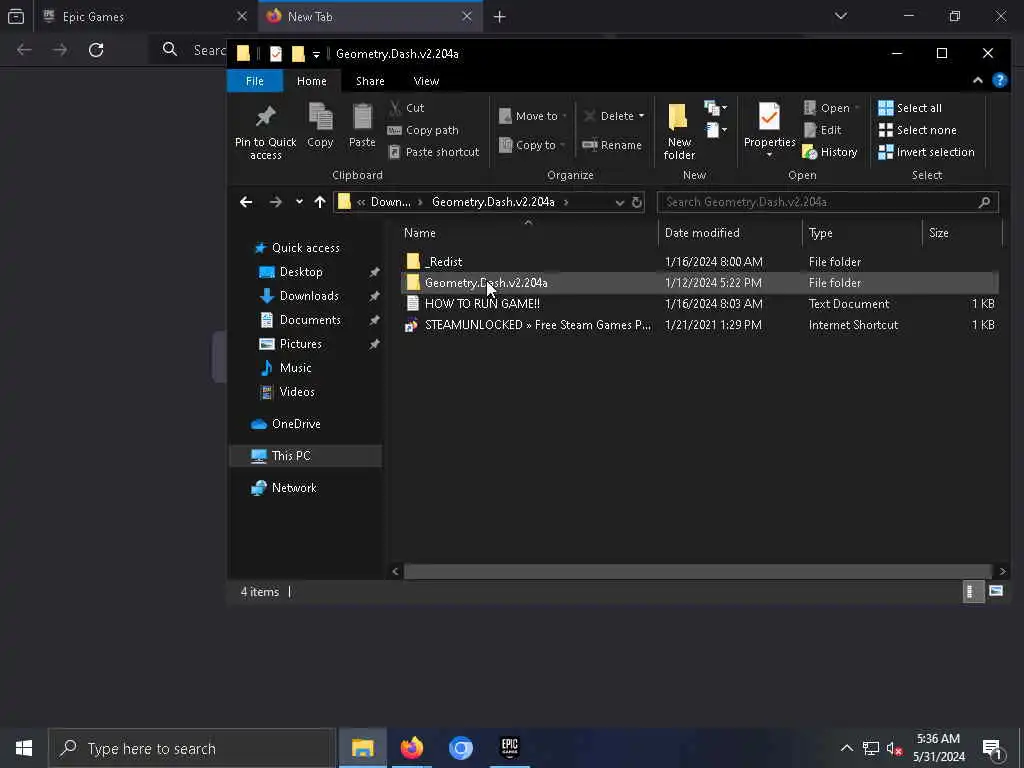Choose Cut in the Clipboard group

pyautogui.click(x=406, y=108)
